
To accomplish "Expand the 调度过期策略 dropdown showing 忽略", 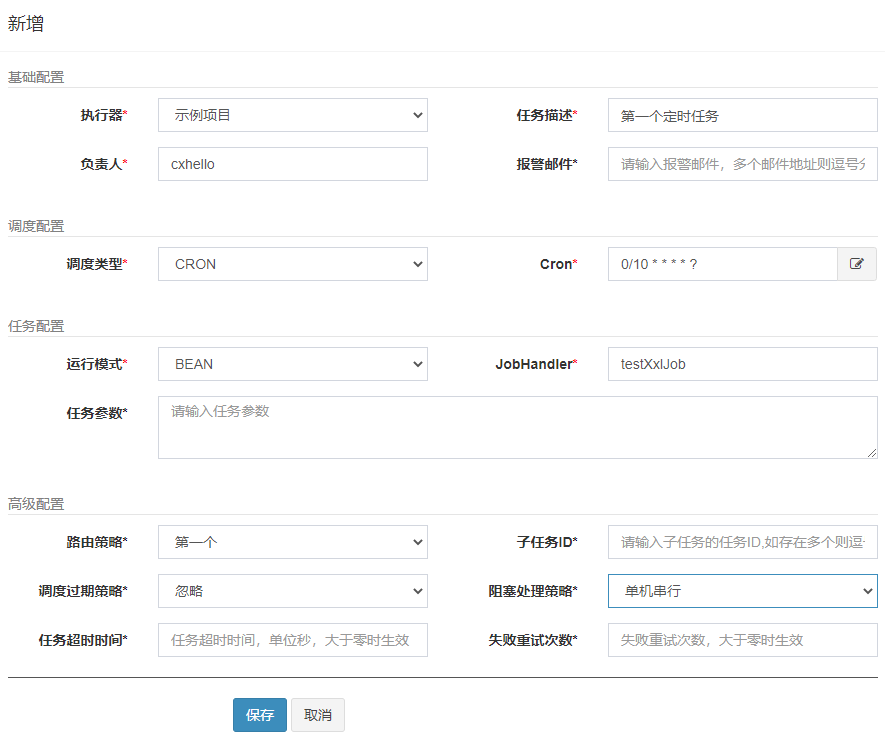I will coord(293,591).
